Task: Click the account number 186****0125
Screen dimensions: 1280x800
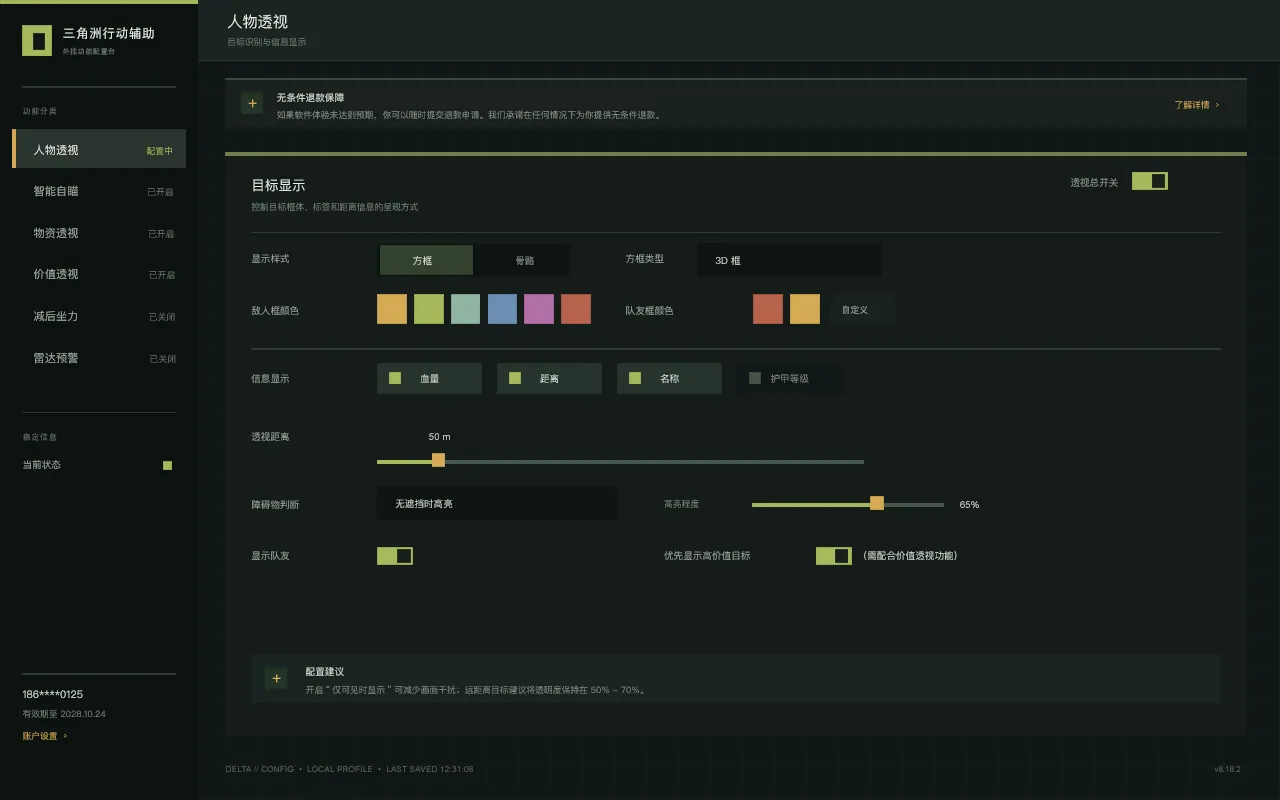Action: point(53,694)
